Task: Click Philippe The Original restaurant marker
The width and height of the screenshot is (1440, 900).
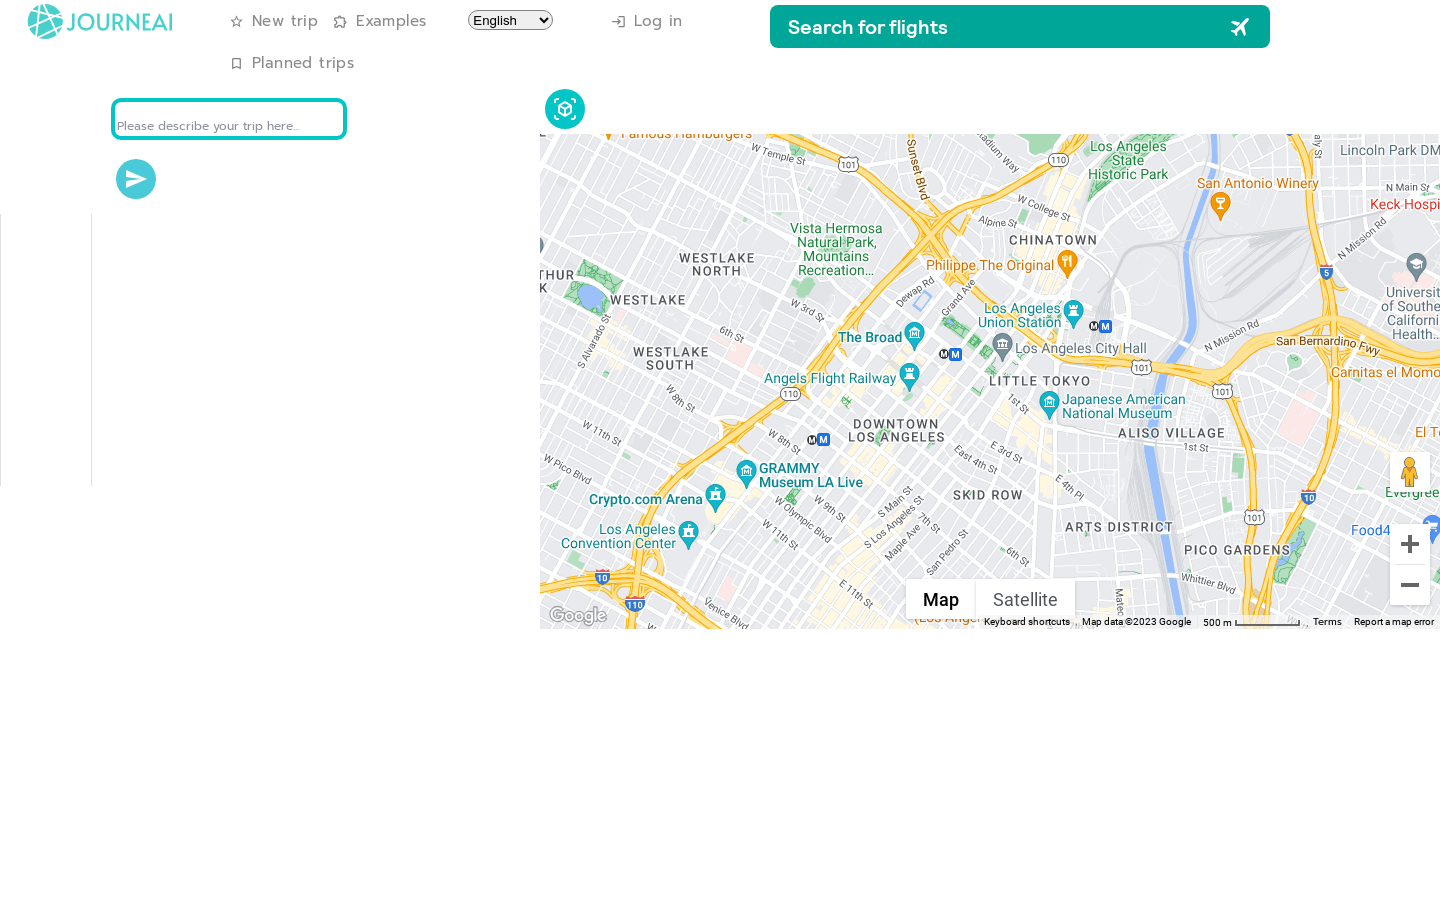Action: [x=1067, y=263]
